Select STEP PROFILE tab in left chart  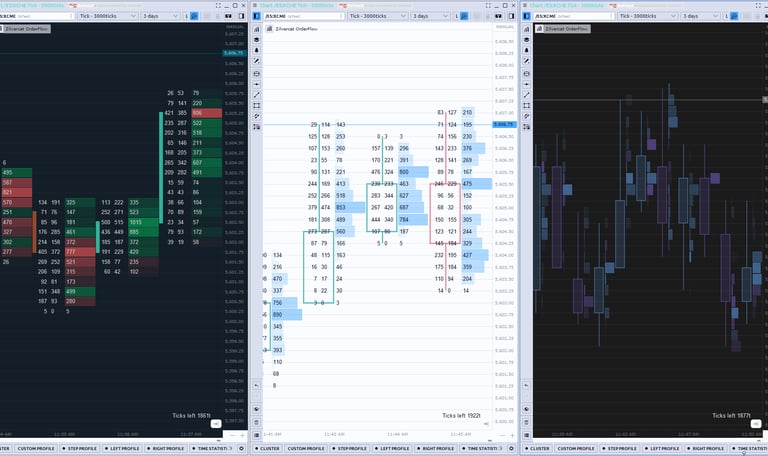tap(80, 448)
